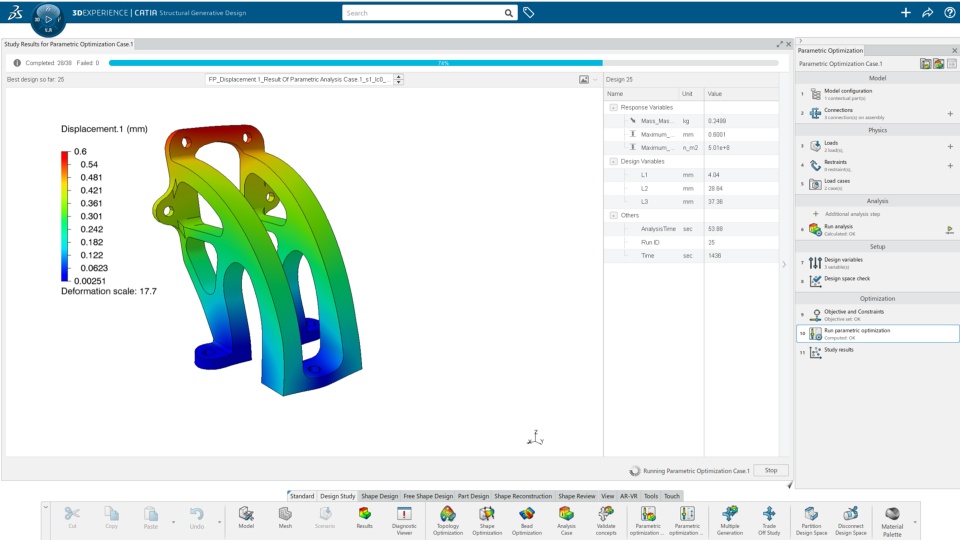Open the Analysis Case tool

566,521
